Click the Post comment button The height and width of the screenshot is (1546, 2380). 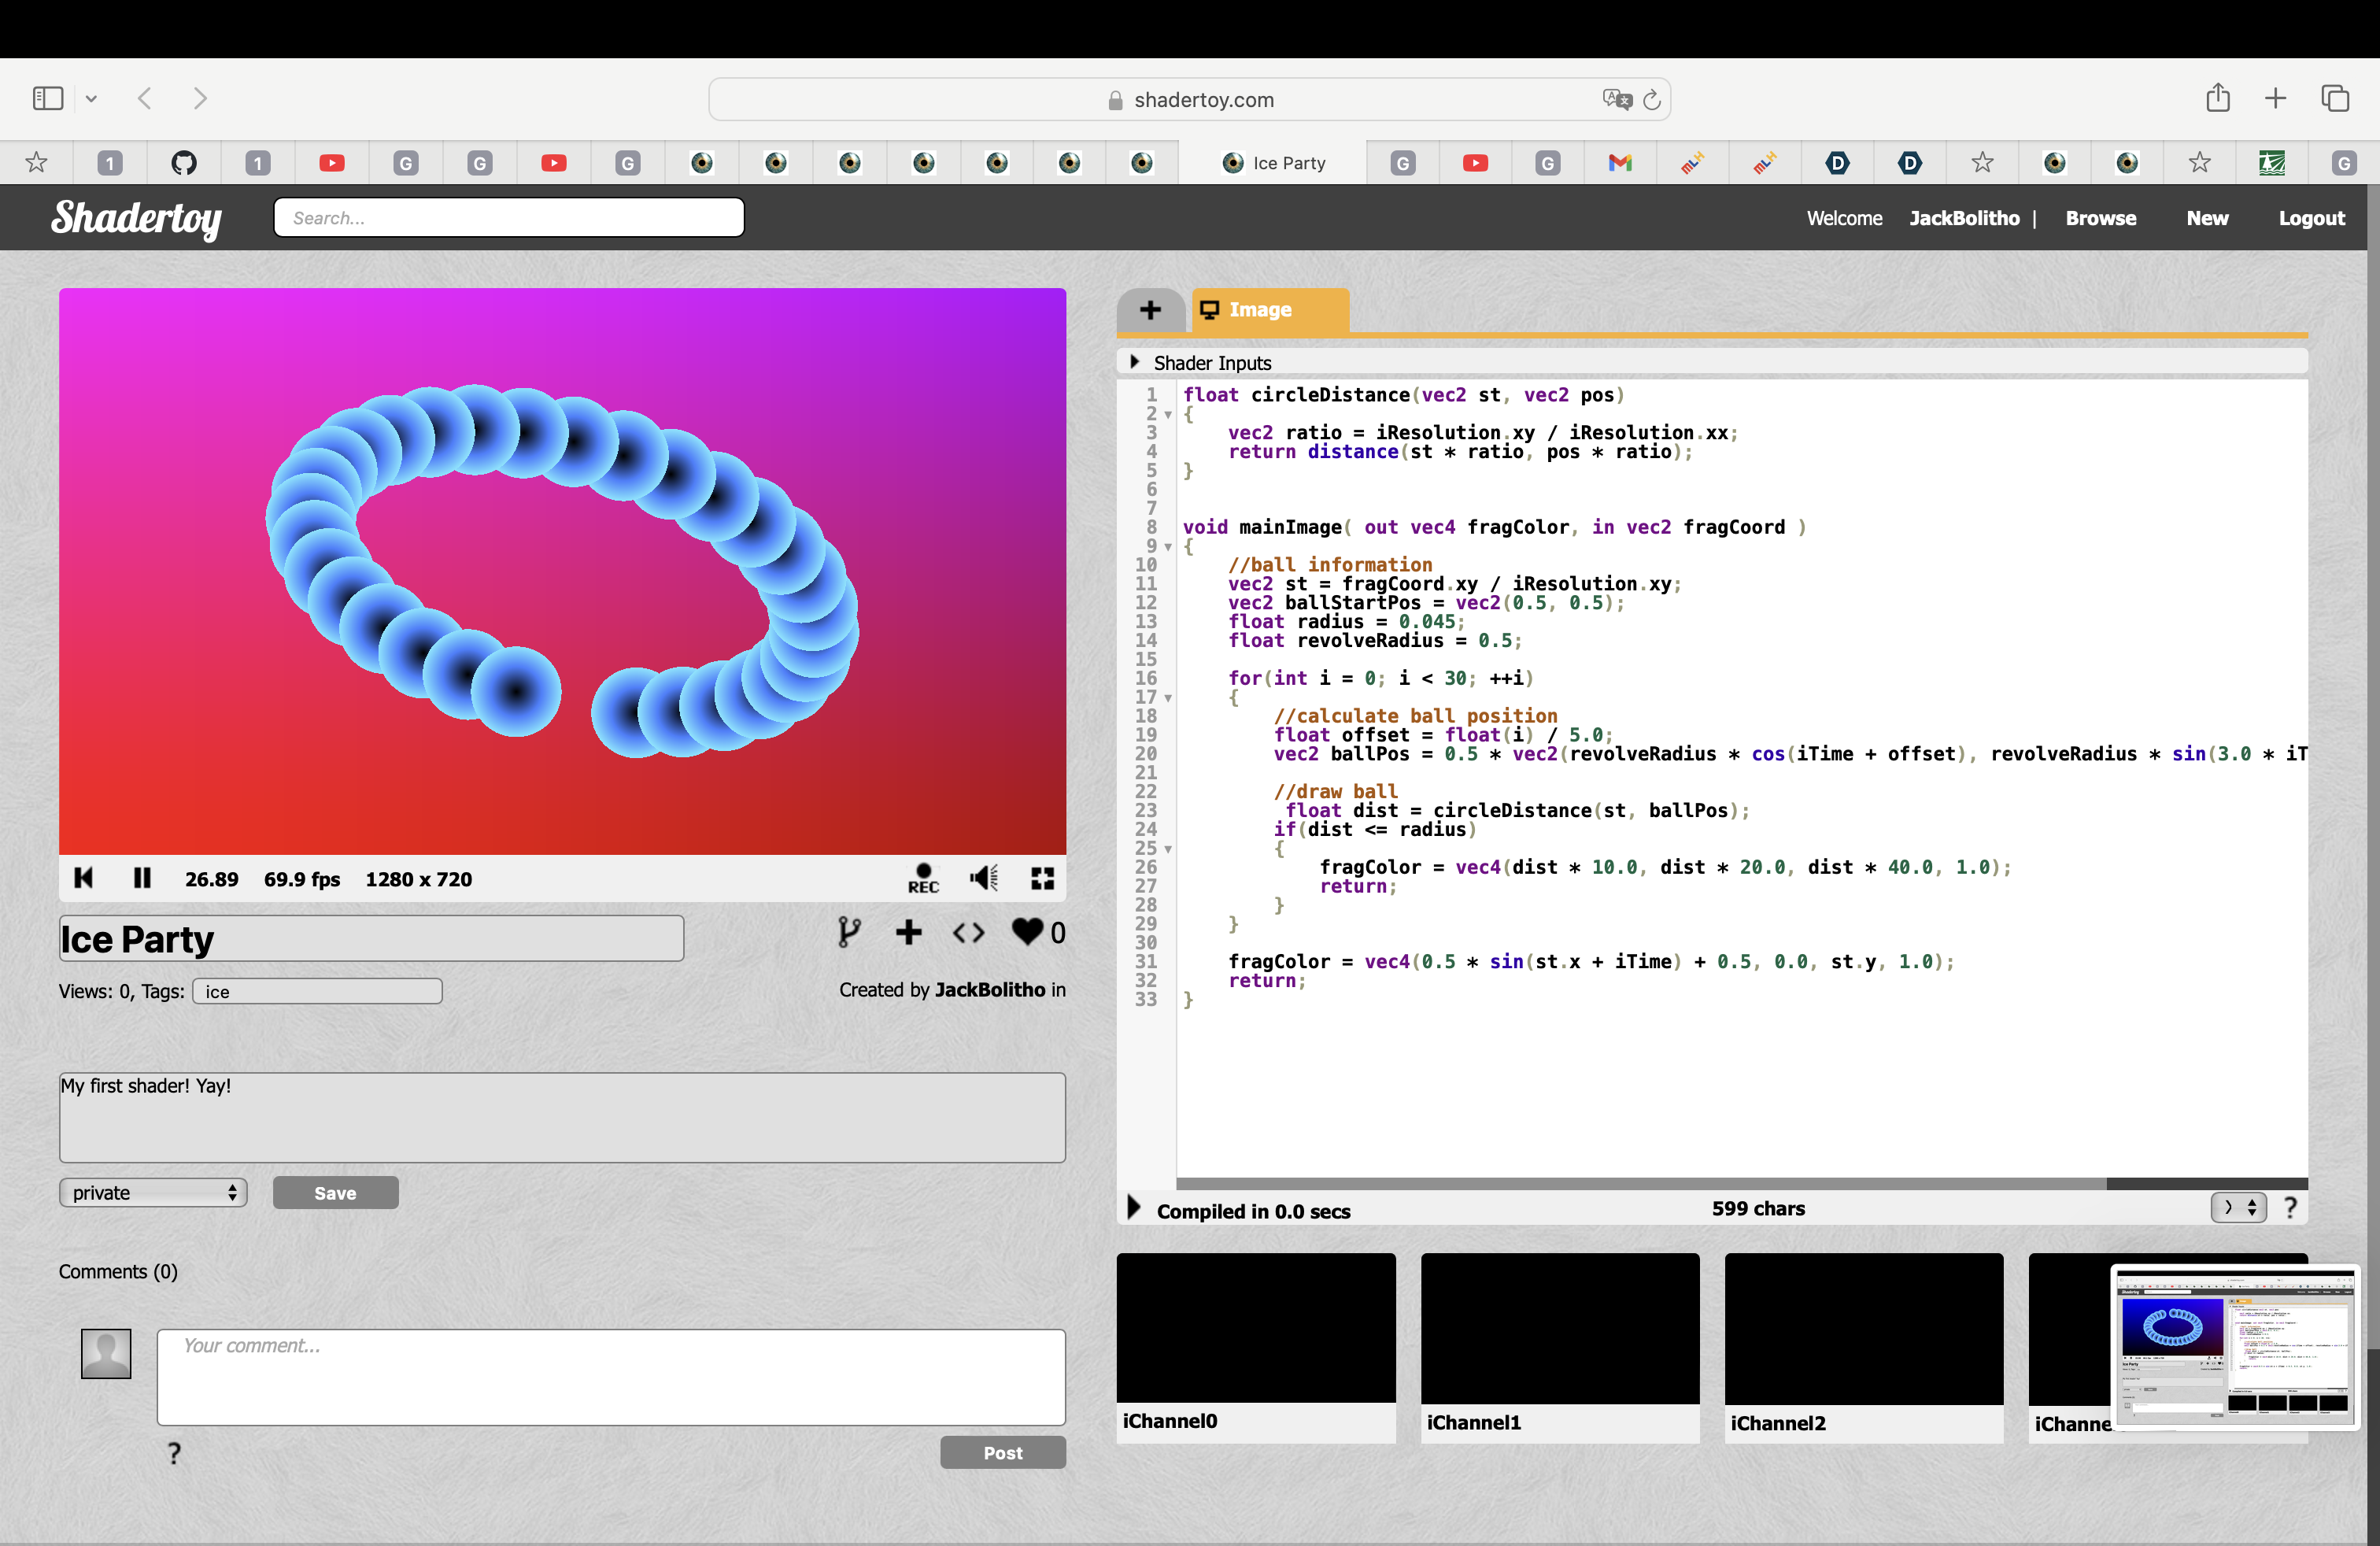1002,1452
